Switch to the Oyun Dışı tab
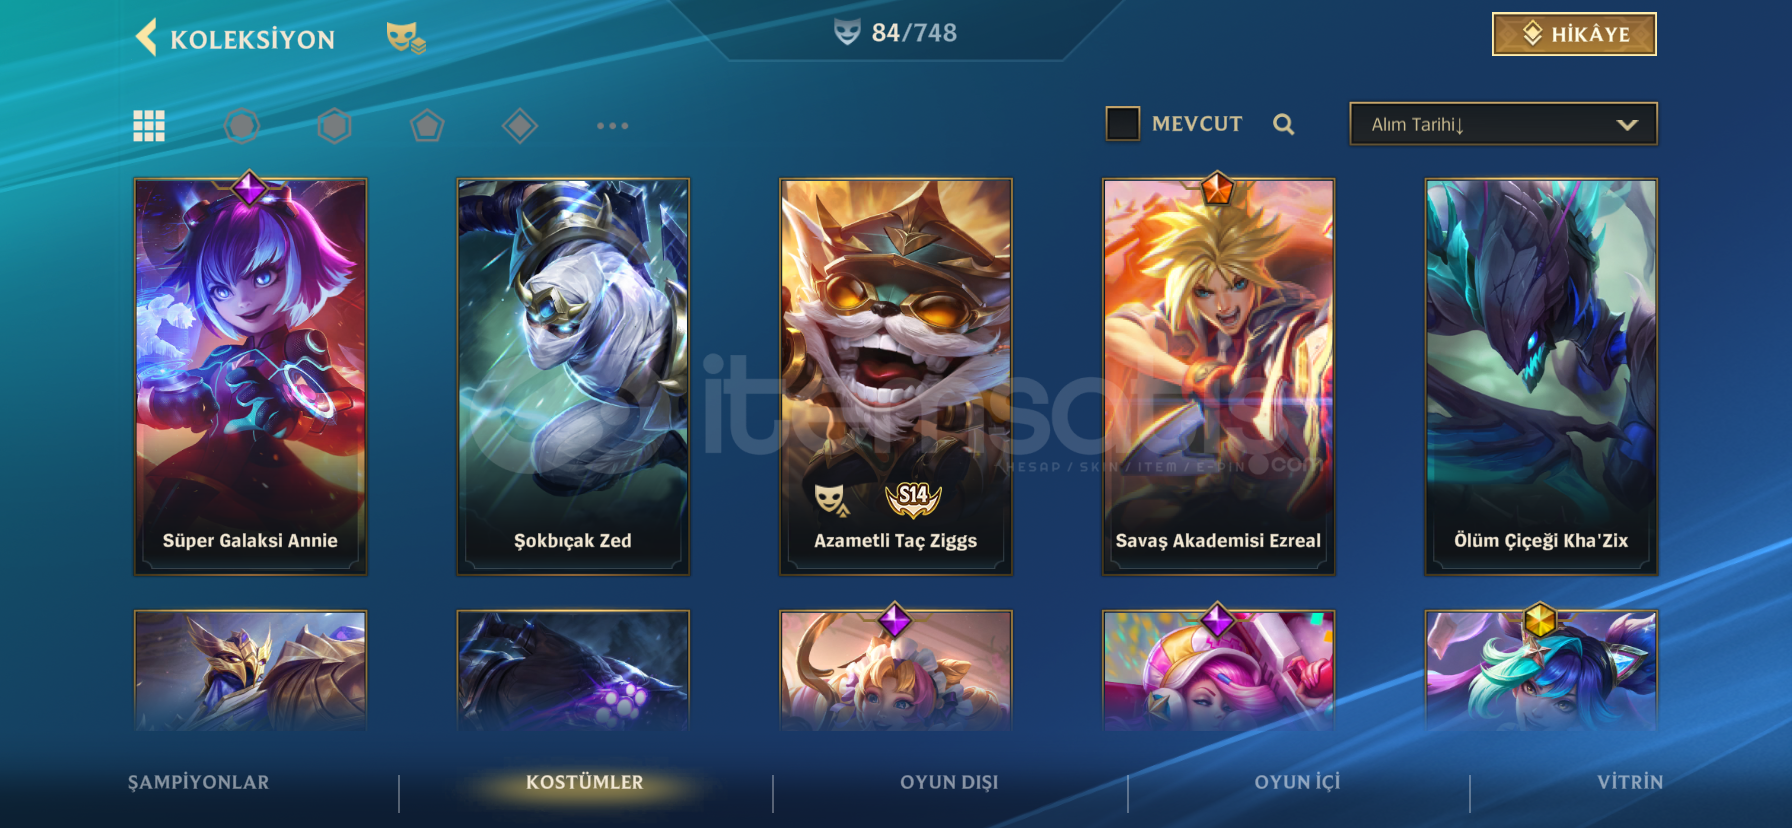The image size is (1792, 828). (949, 782)
